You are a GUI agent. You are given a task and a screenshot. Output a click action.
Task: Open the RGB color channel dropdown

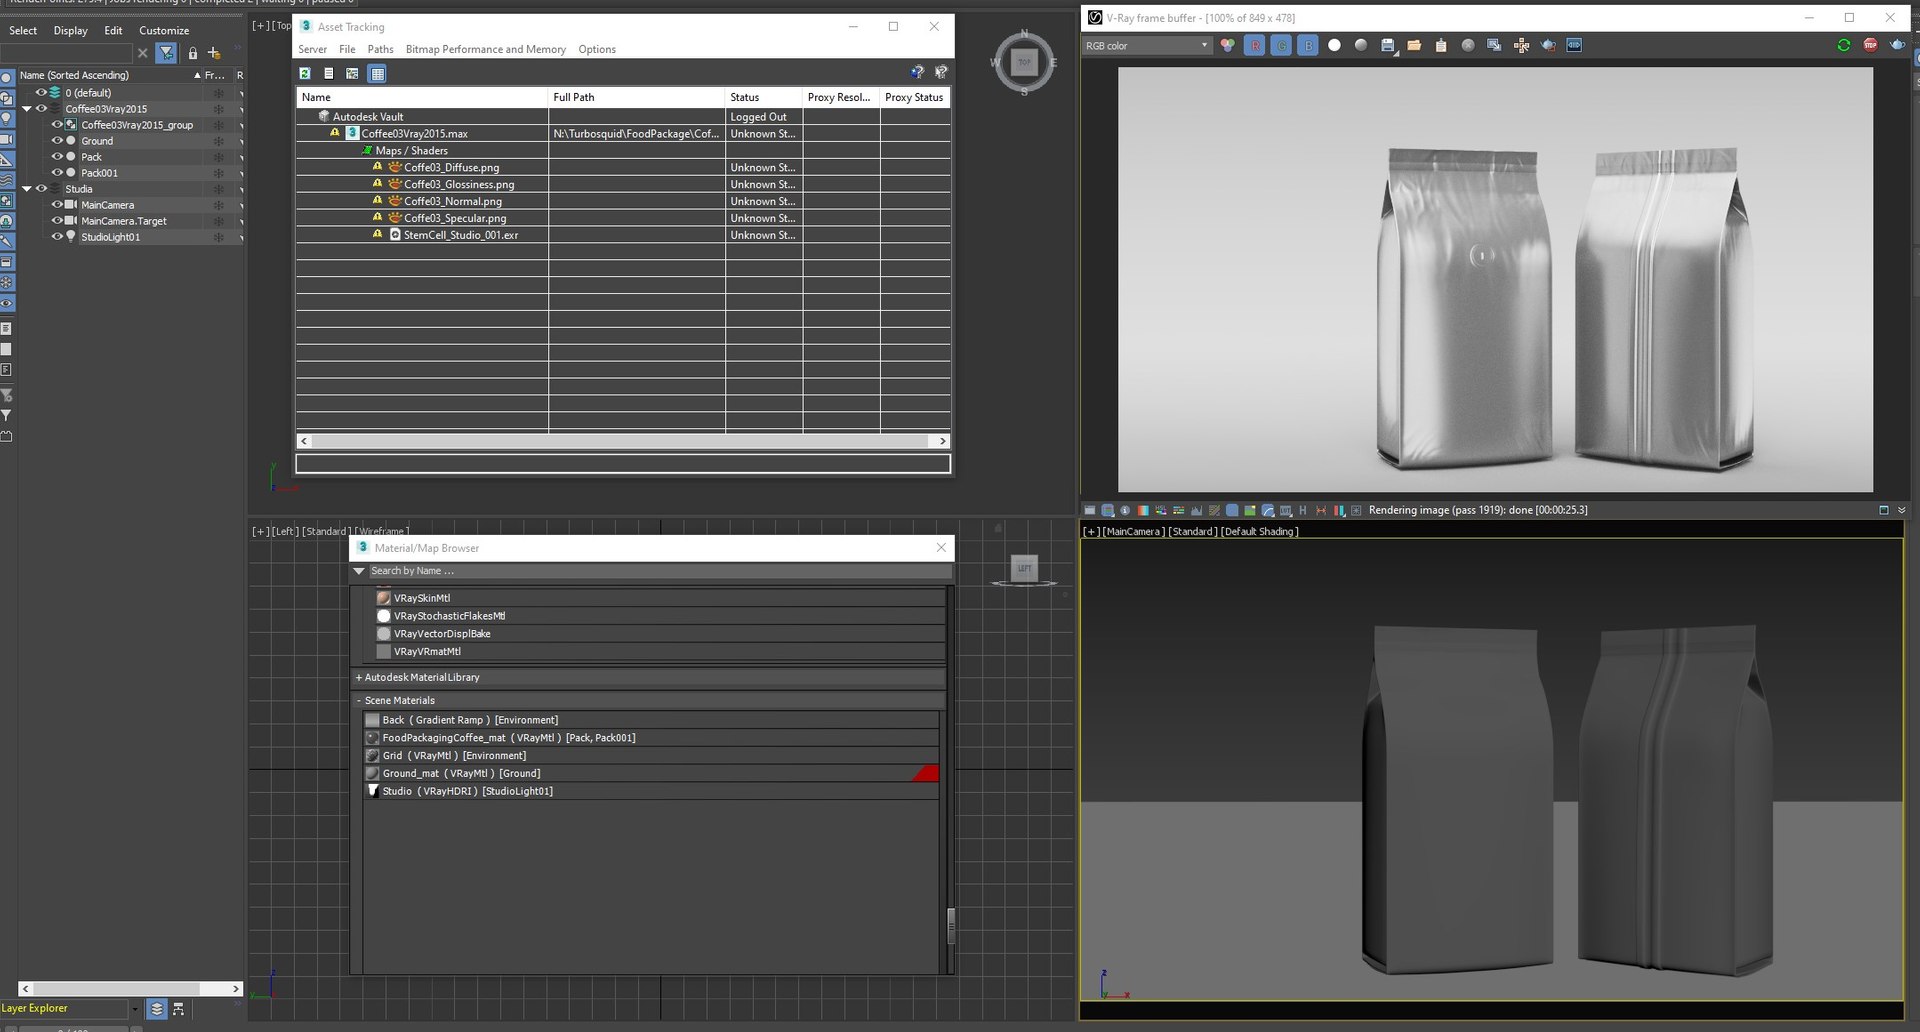1147,45
